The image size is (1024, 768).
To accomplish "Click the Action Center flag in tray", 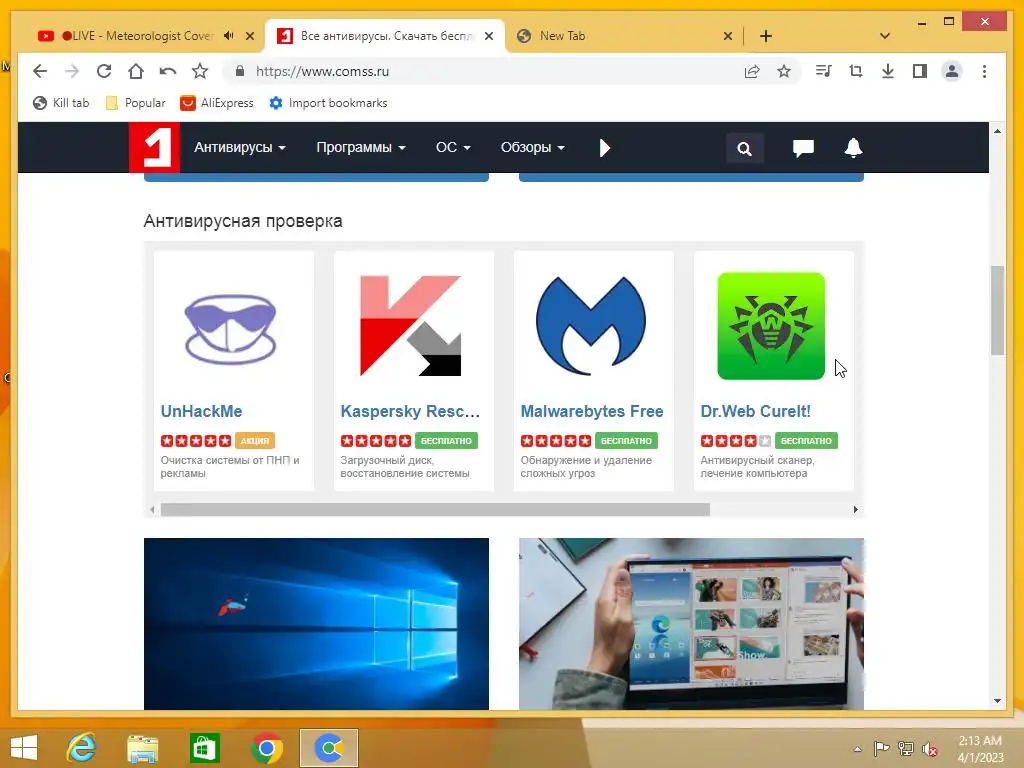I will 882,748.
